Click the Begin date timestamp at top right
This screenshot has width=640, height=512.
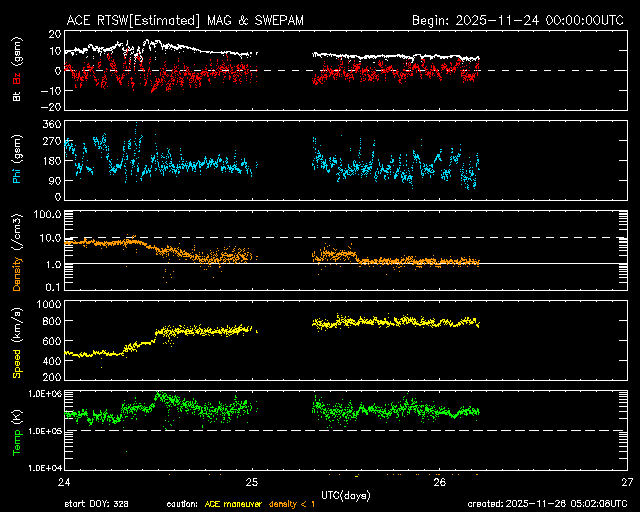(520, 20)
